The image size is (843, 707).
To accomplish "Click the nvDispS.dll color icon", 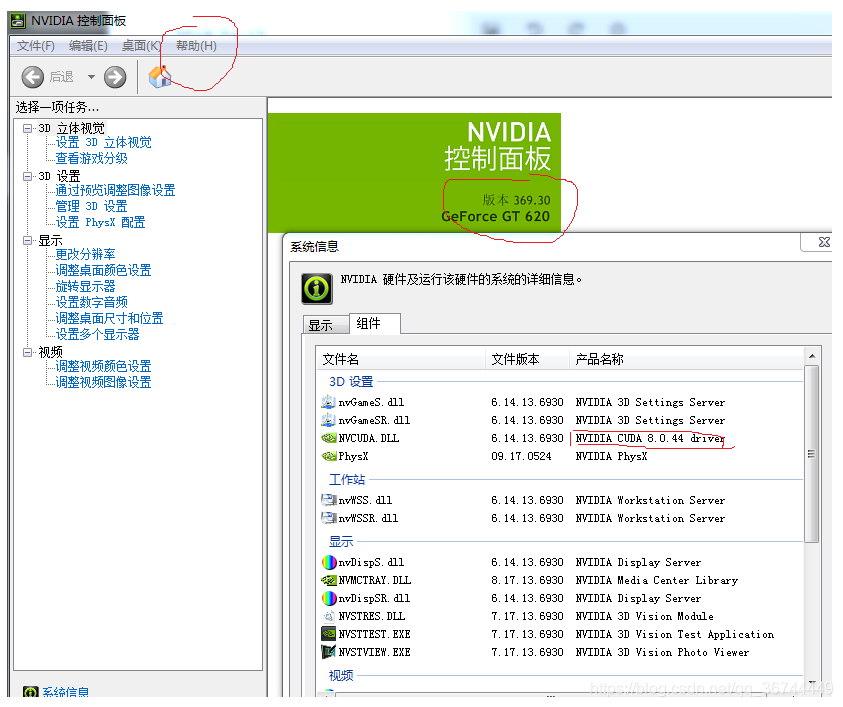I will 328,562.
